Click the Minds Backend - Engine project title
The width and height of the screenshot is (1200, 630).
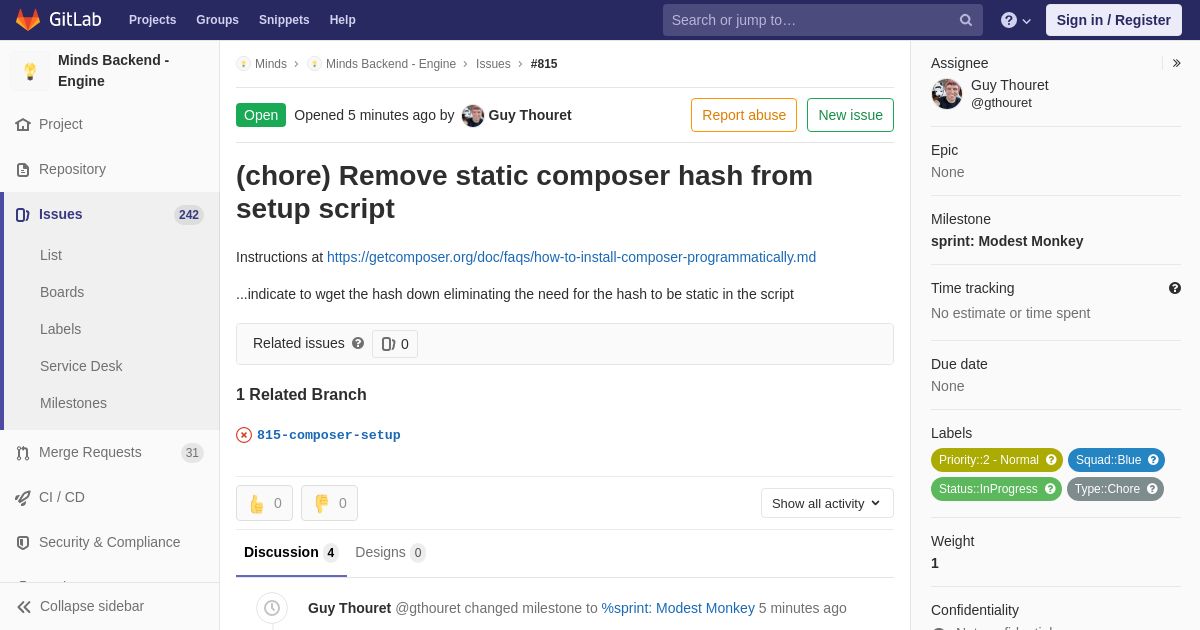pyautogui.click(x=114, y=71)
